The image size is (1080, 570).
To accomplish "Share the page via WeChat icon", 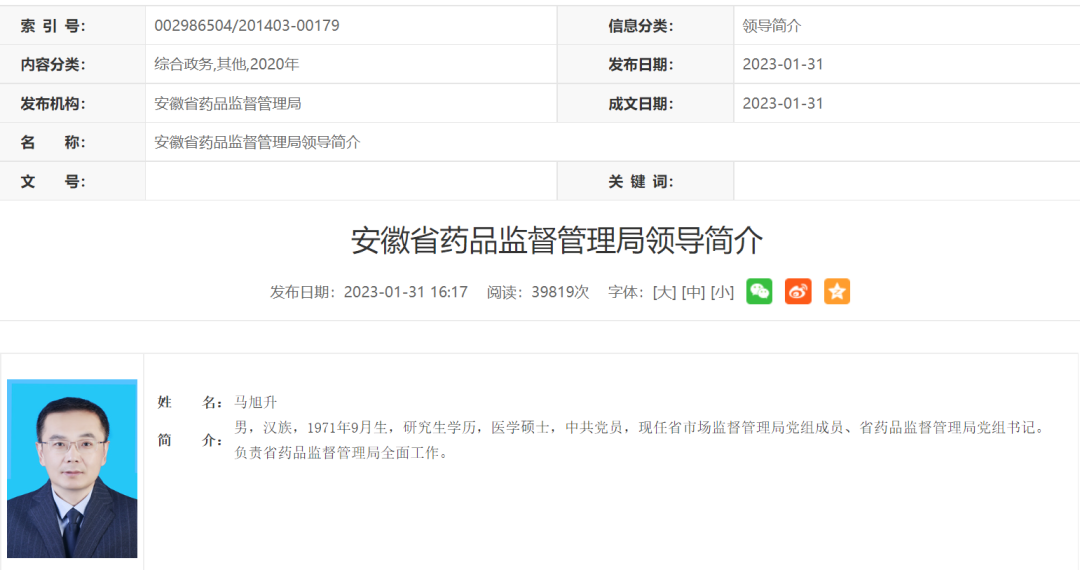I will tap(759, 291).
